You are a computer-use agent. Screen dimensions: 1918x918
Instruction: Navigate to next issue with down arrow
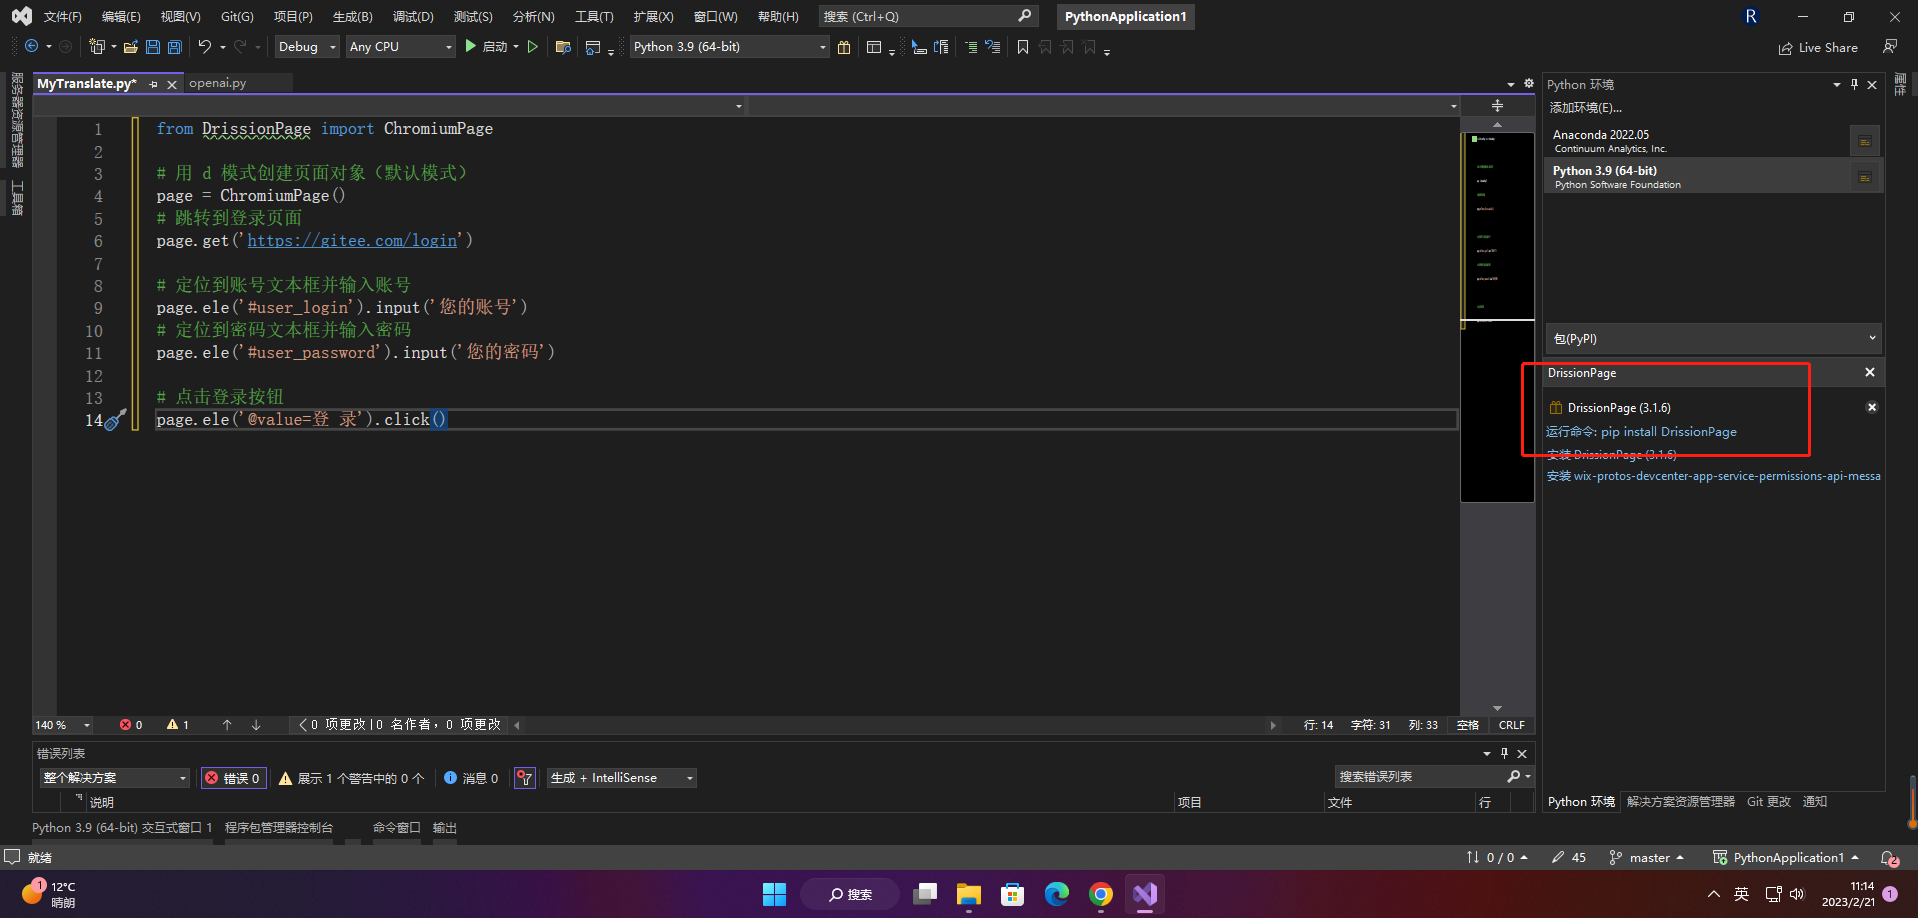256,725
